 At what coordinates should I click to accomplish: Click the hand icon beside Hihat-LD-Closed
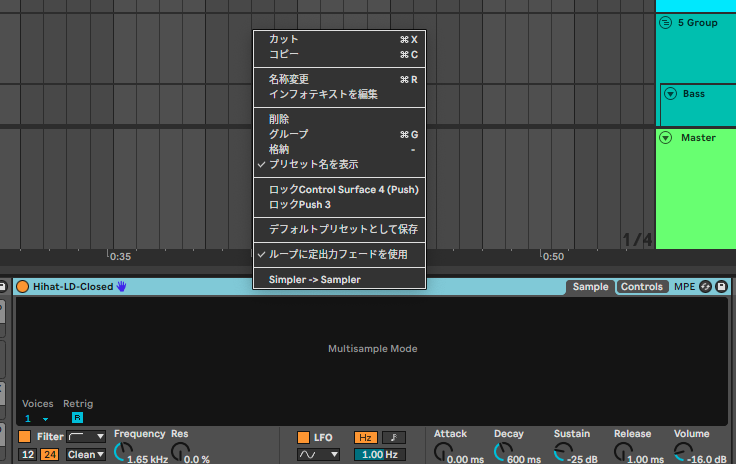[x=122, y=286]
